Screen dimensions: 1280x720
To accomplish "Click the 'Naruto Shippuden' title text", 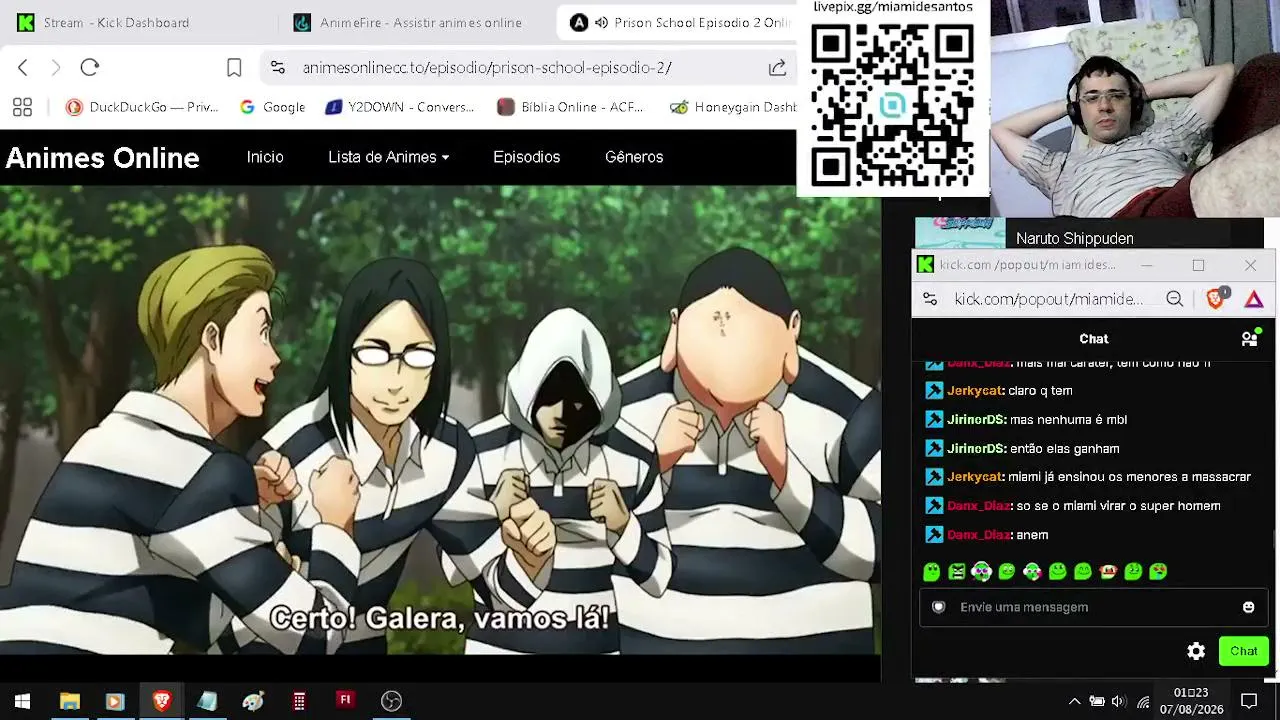I will point(1075,238).
